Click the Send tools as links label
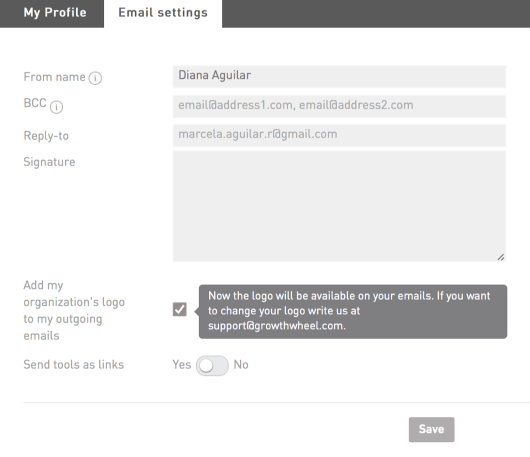Screen dimensions: 530x457 (74, 365)
